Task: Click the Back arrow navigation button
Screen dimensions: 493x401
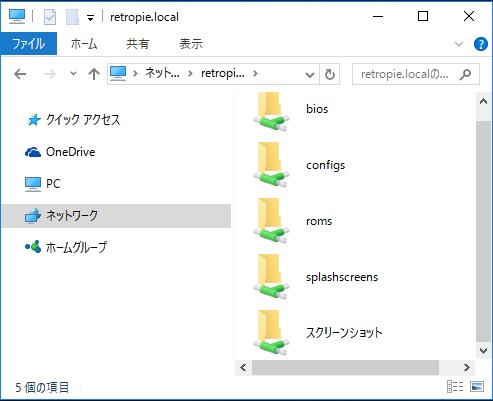Action: click(20, 74)
